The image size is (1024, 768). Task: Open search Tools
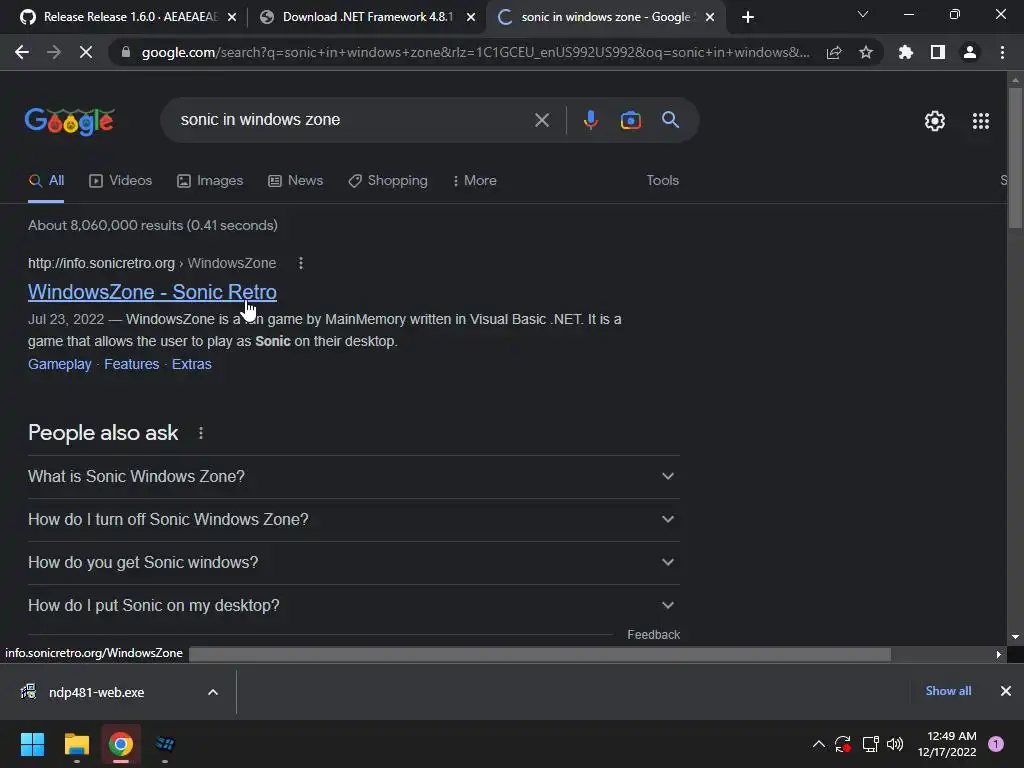tap(662, 180)
